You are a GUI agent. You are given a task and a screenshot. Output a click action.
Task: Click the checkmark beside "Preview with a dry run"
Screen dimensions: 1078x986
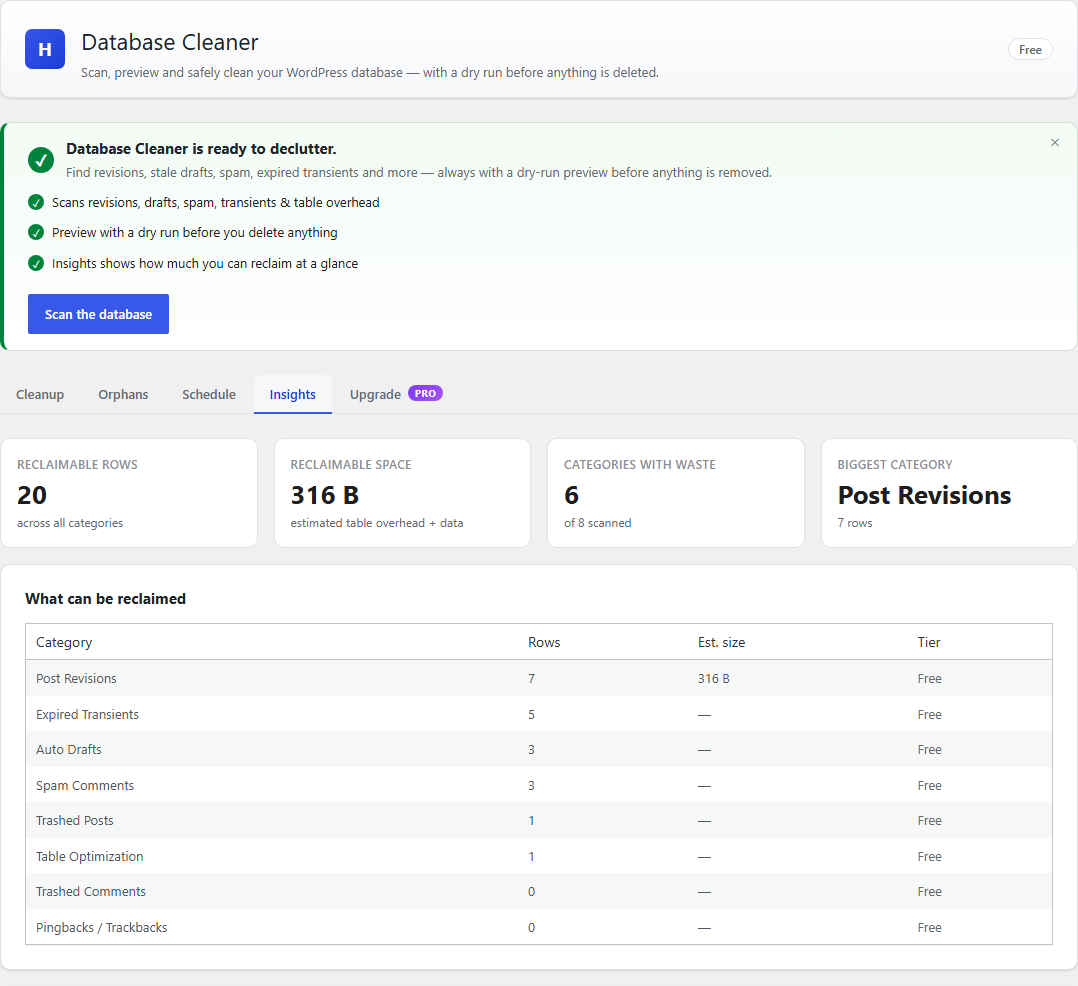tap(36, 232)
